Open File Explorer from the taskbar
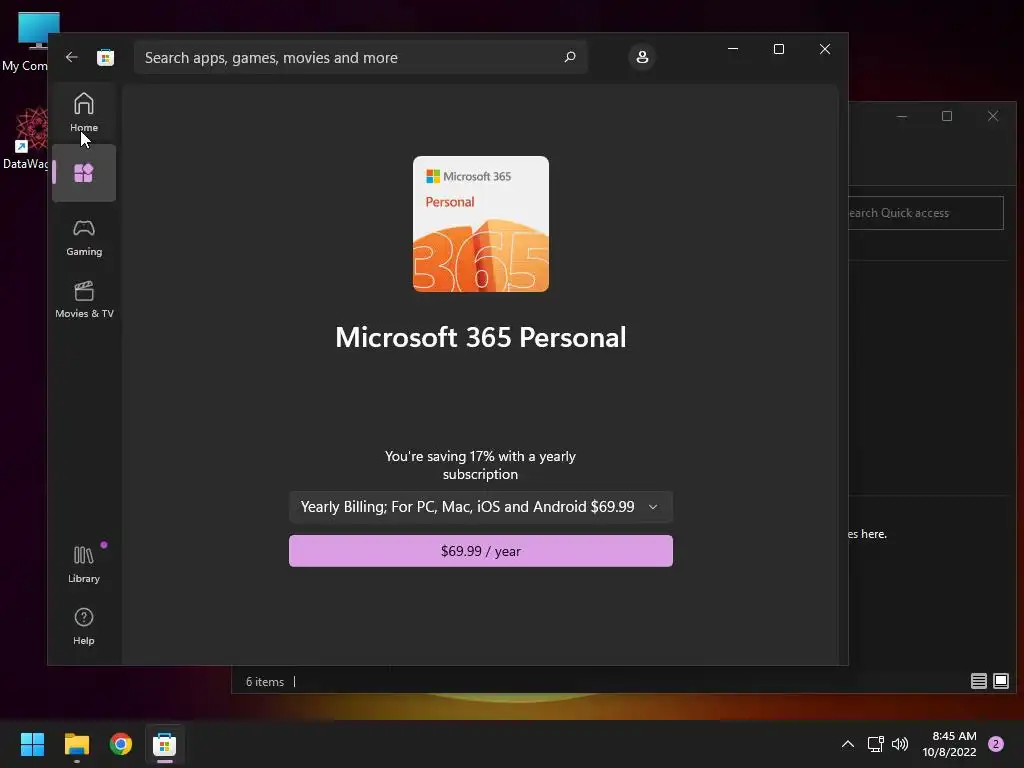 click(77, 744)
